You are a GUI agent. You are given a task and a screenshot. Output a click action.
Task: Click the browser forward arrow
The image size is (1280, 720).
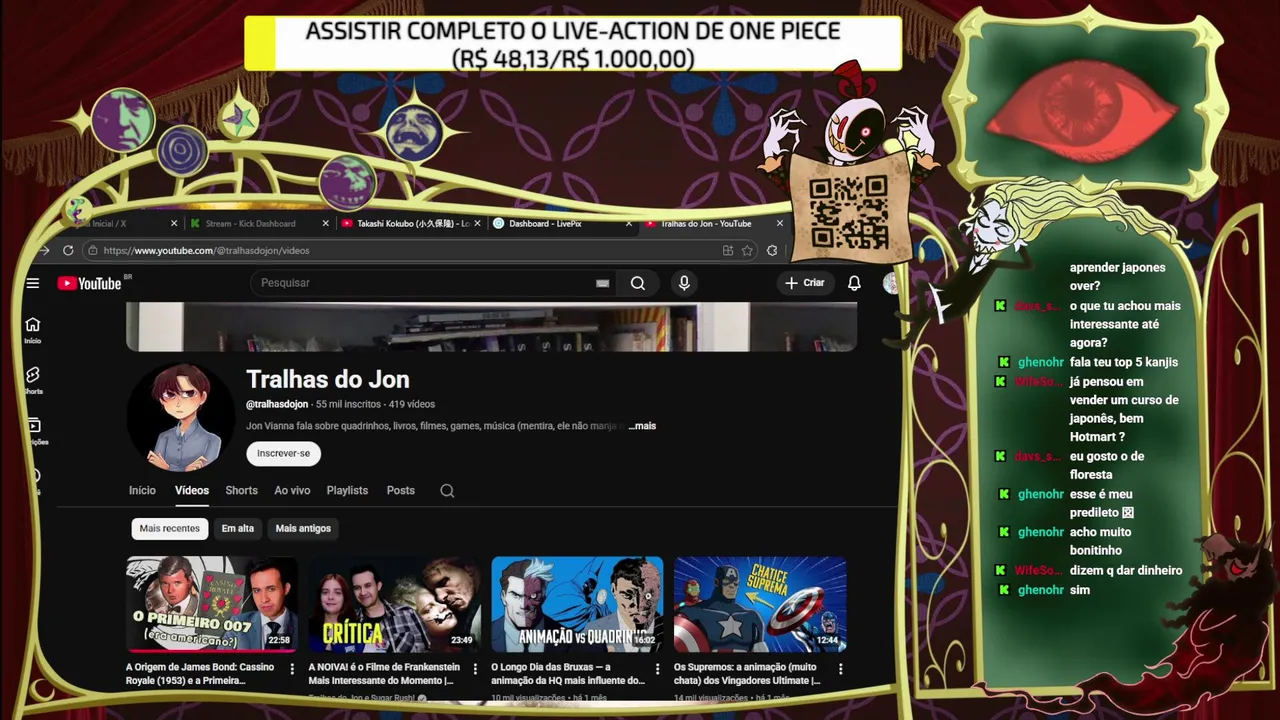click(44, 251)
